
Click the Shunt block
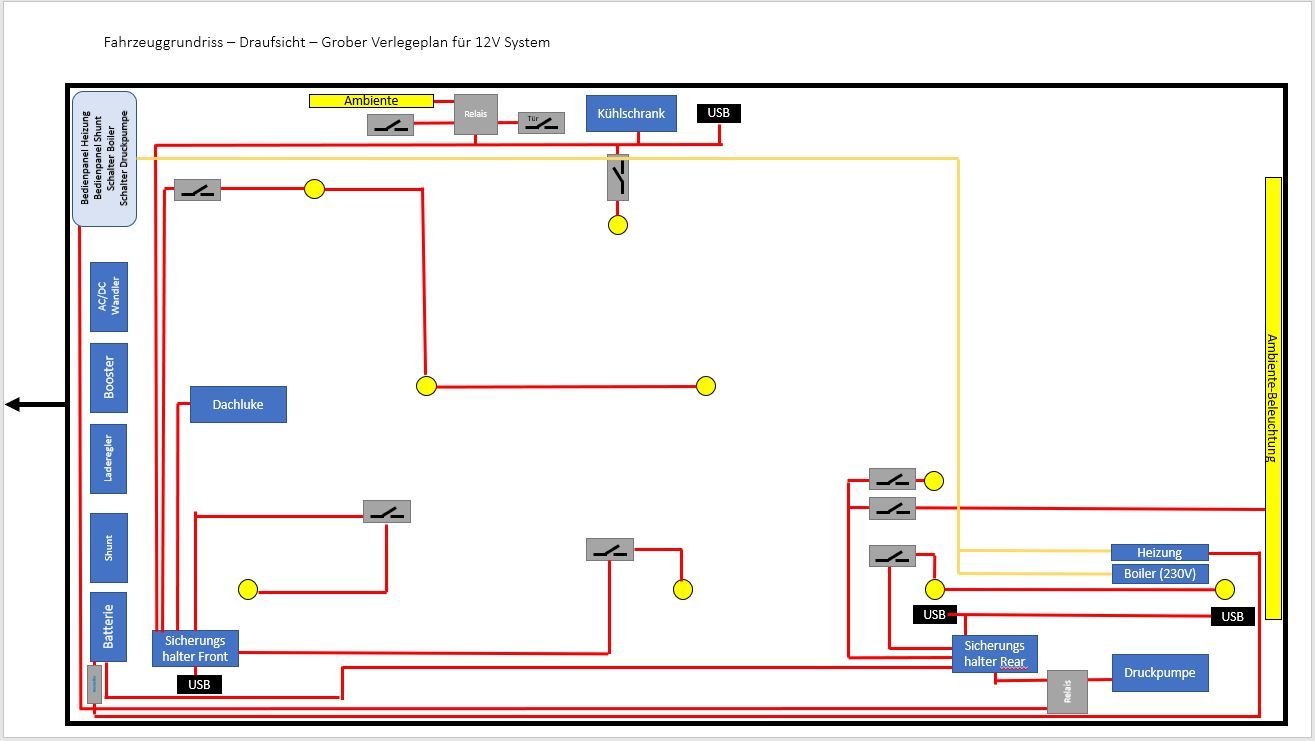point(109,547)
